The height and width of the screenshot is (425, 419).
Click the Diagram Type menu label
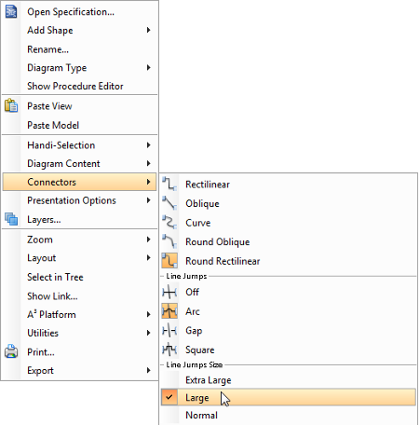click(x=57, y=68)
